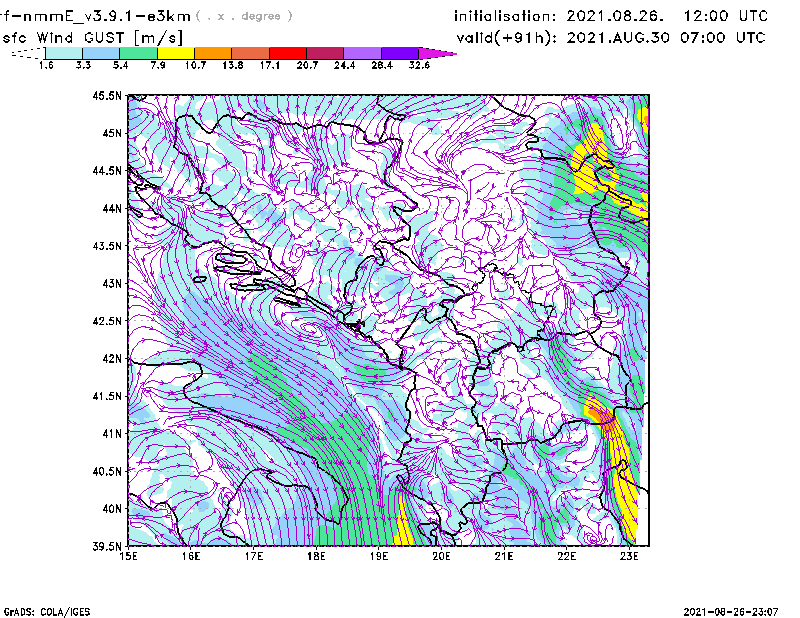Click the 45.5N latitude label
The width and height of the screenshot is (800, 618).
click(x=107, y=95)
